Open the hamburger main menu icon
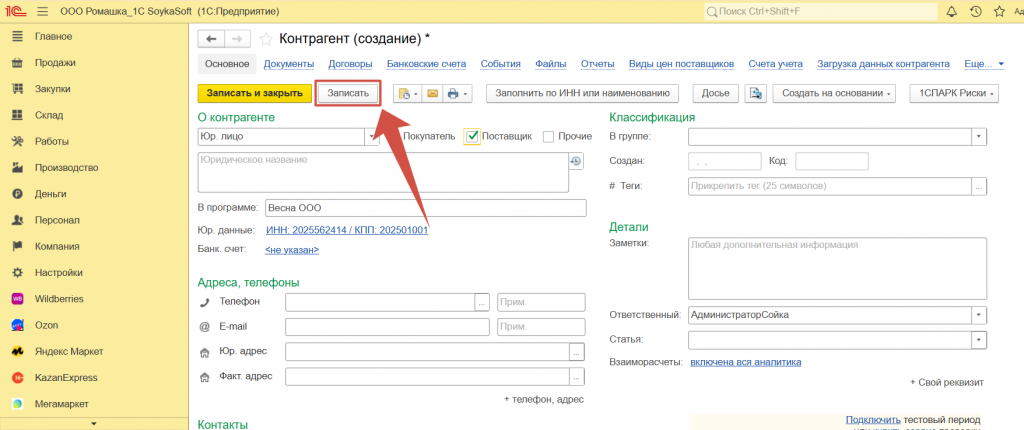 [42, 11]
